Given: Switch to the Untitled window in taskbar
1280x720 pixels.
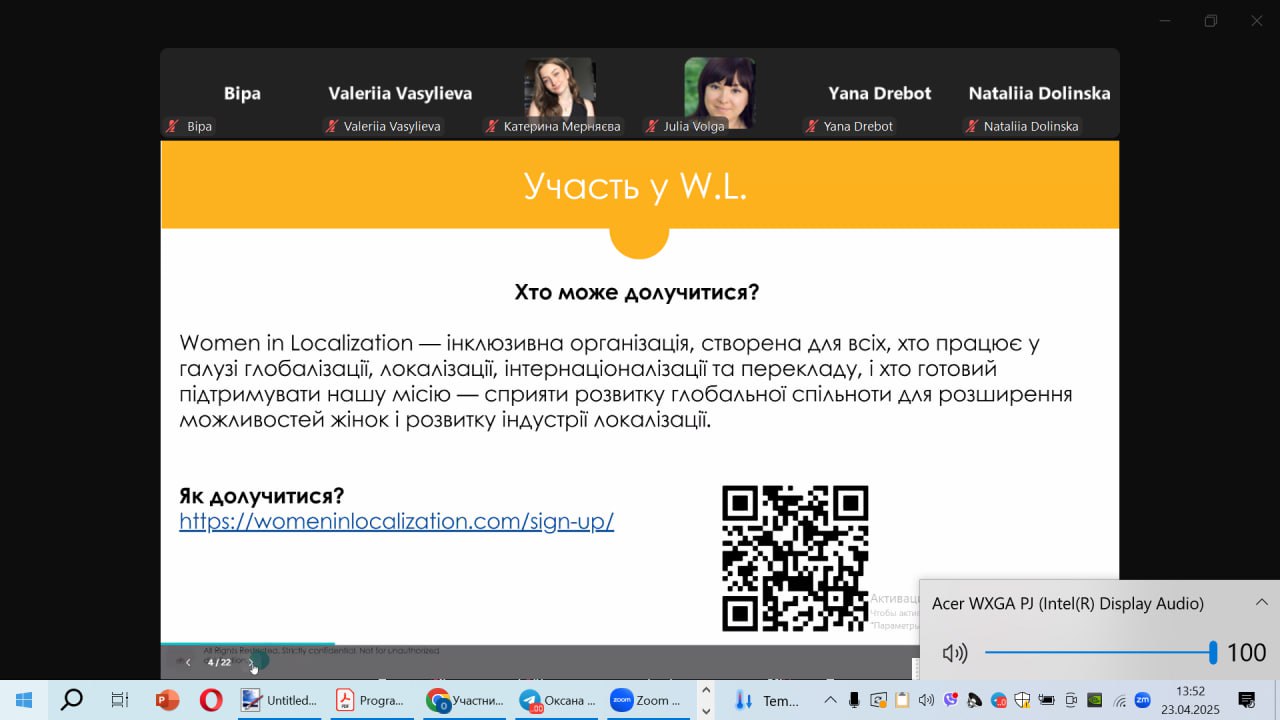Looking at the screenshot, I should tap(279, 700).
